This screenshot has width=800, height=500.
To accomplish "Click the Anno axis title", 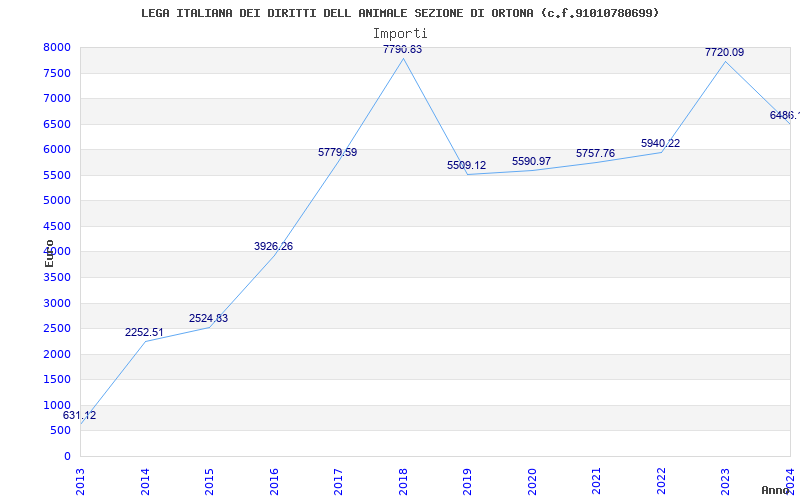I will click(x=775, y=490).
